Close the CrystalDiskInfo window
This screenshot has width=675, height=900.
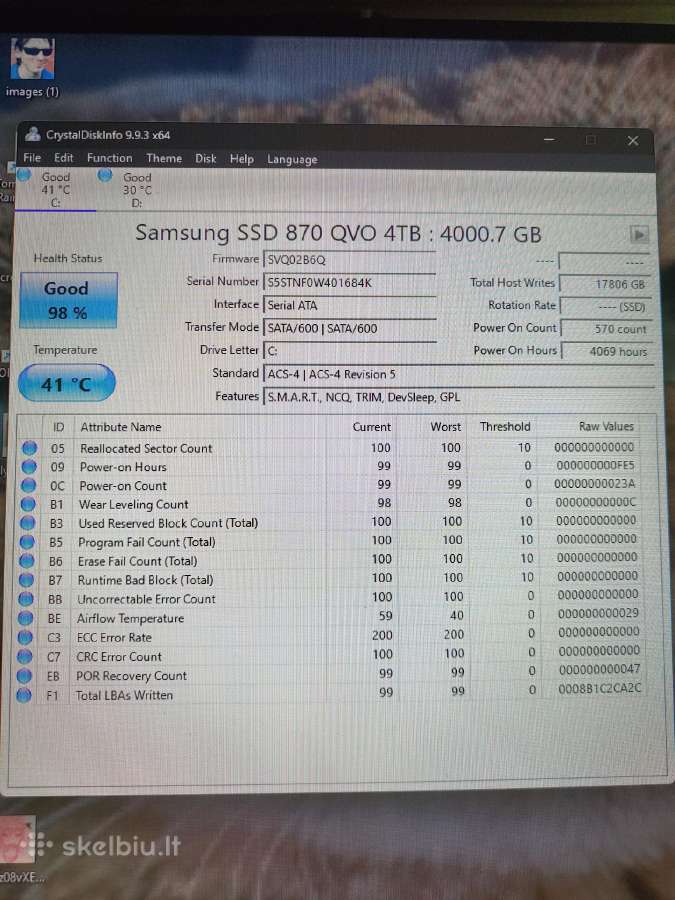pyautogui.click(x=633, y=141)
